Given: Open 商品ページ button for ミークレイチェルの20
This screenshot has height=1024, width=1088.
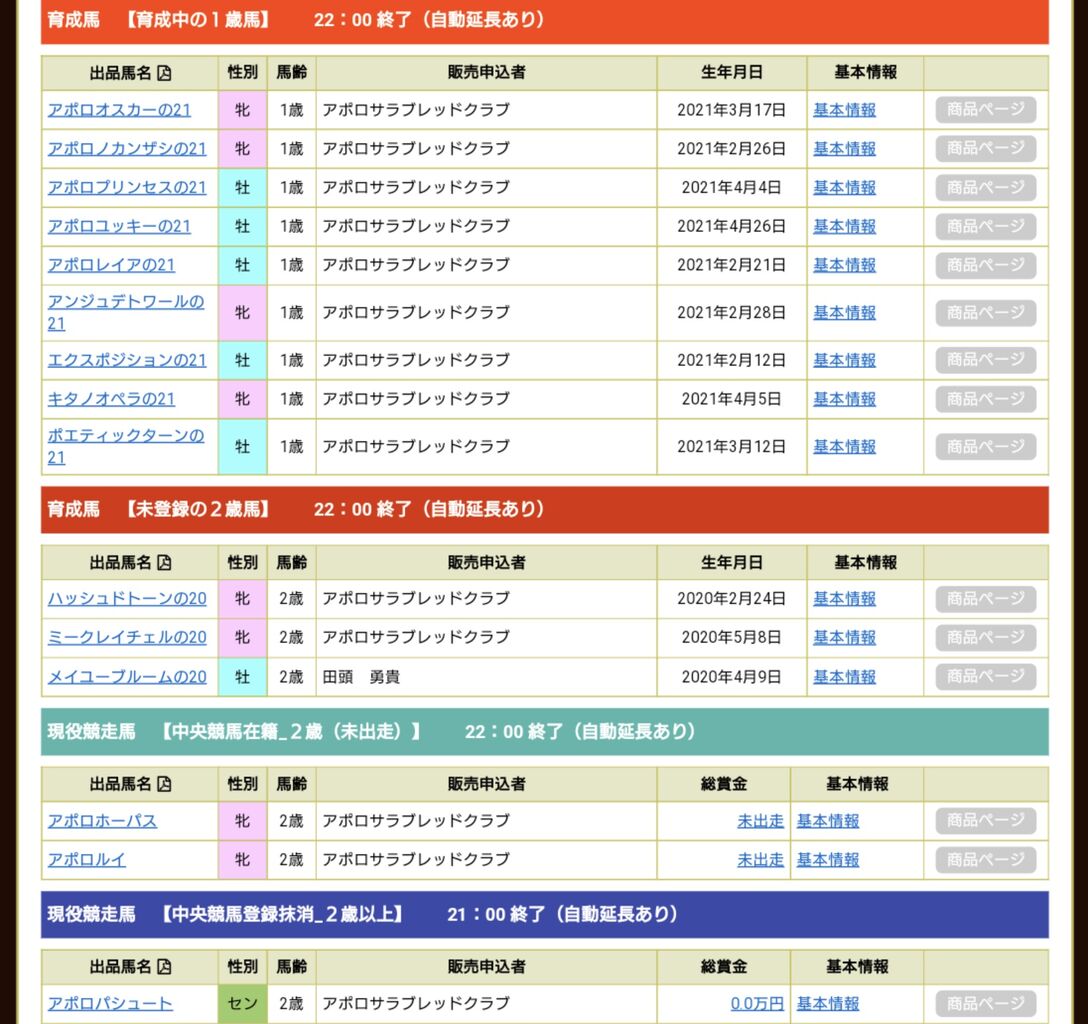Looking at the screenshot, I should (x=985, y=638).
